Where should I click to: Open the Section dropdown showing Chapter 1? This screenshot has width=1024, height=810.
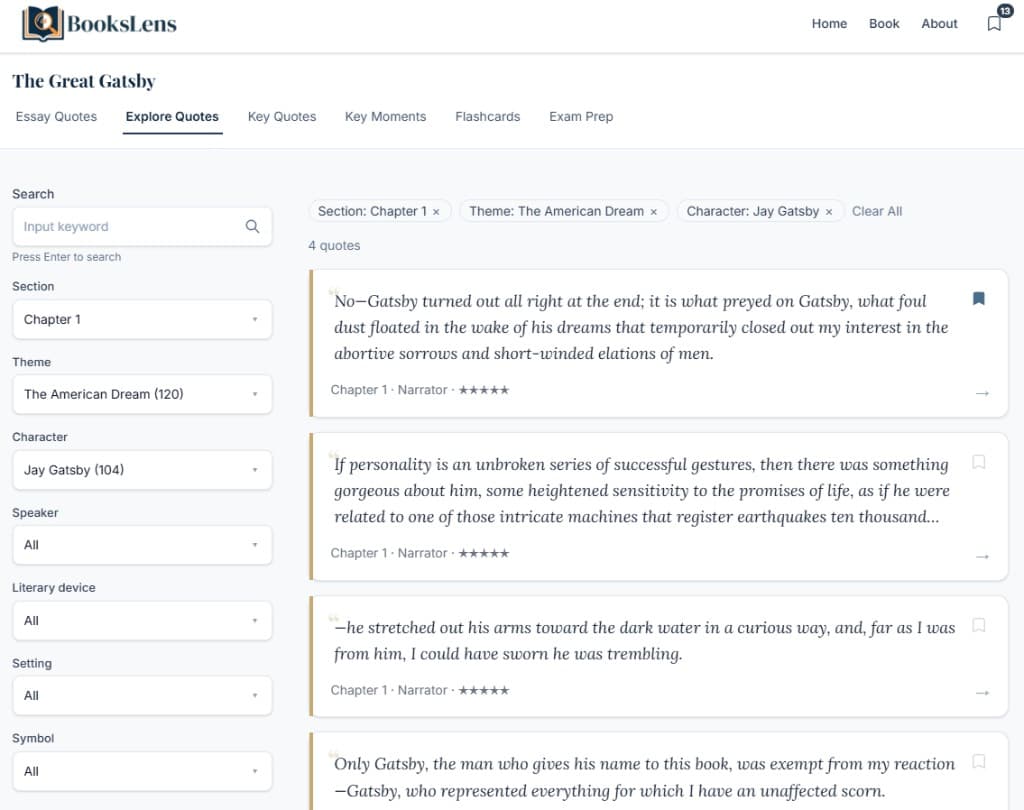142,319
